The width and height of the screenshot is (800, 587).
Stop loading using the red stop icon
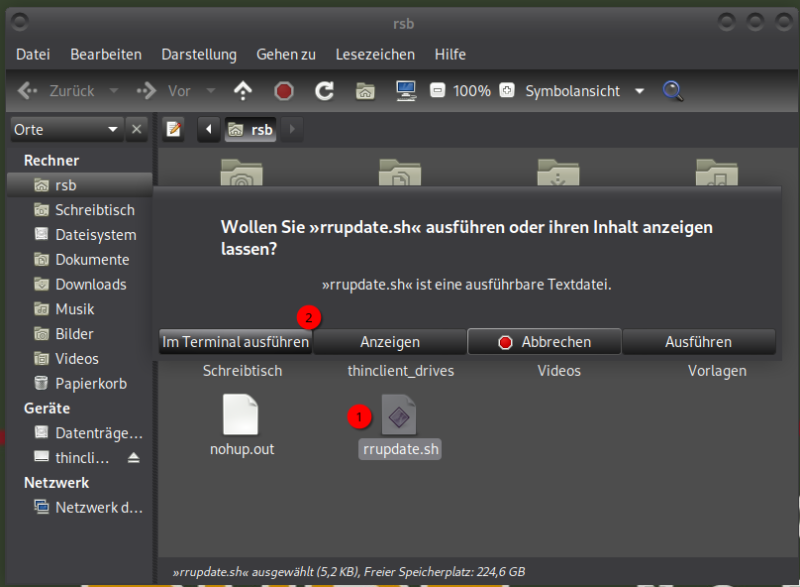pyautogui.click(x=283, y=91)
